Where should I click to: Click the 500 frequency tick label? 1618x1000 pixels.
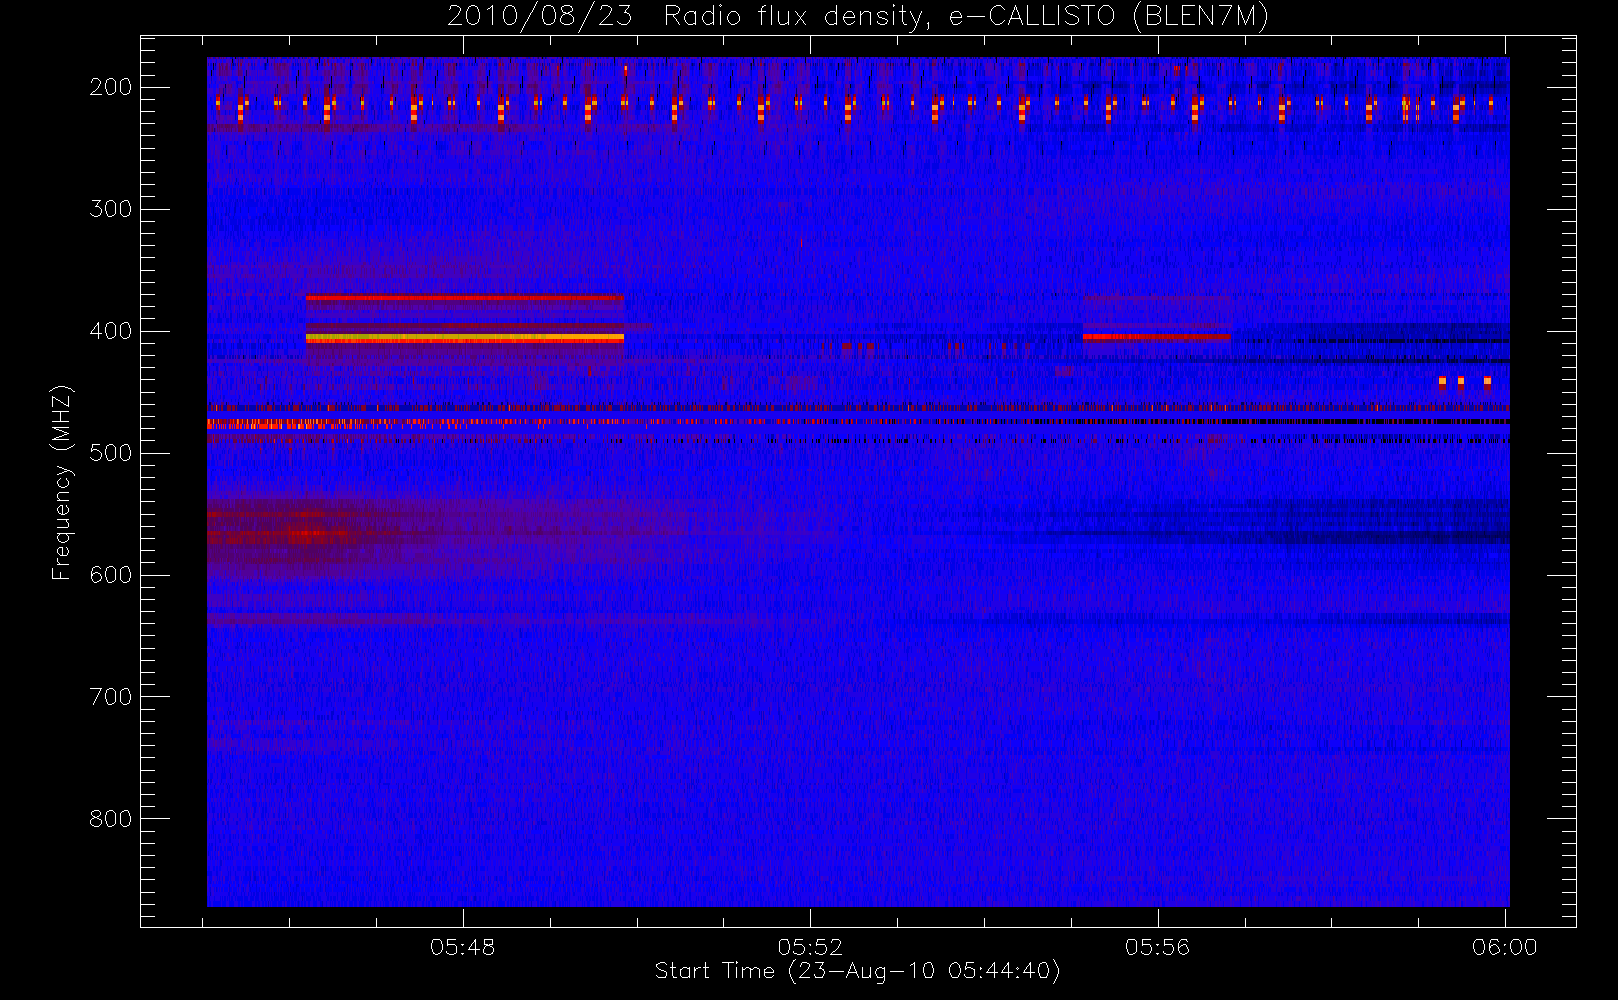tap(110, 453)
